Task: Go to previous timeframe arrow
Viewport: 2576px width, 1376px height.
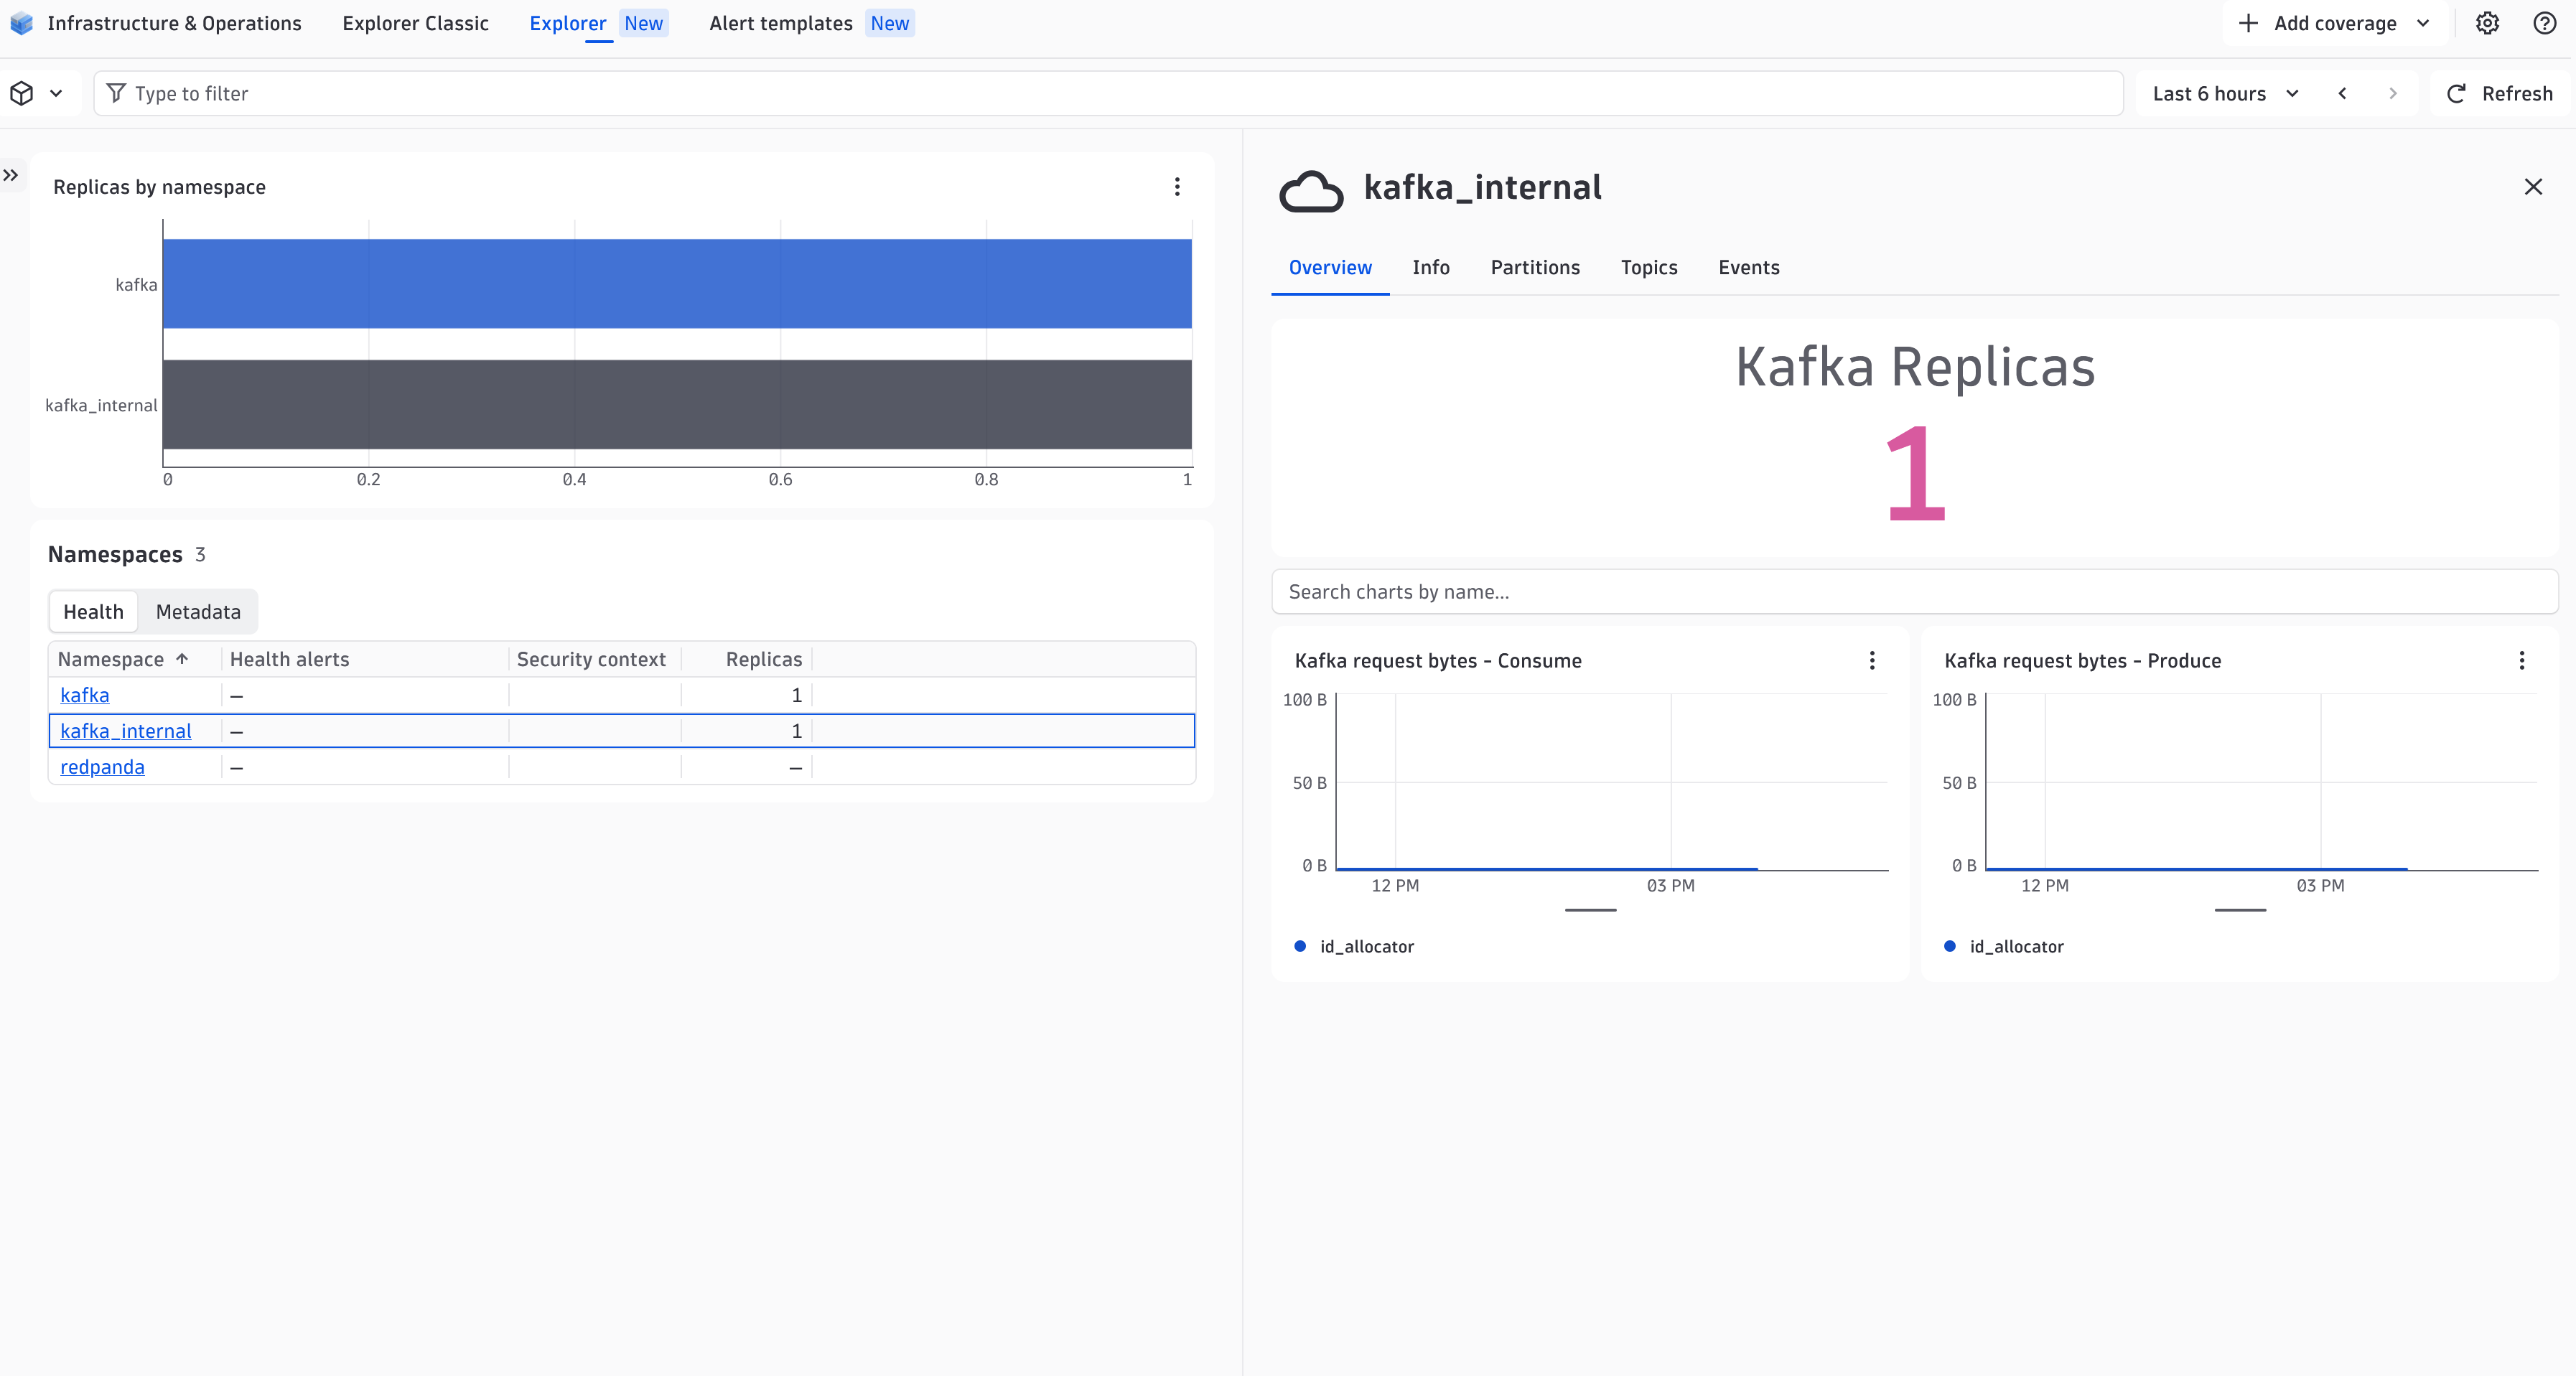Action: (x=2342, y=93)
